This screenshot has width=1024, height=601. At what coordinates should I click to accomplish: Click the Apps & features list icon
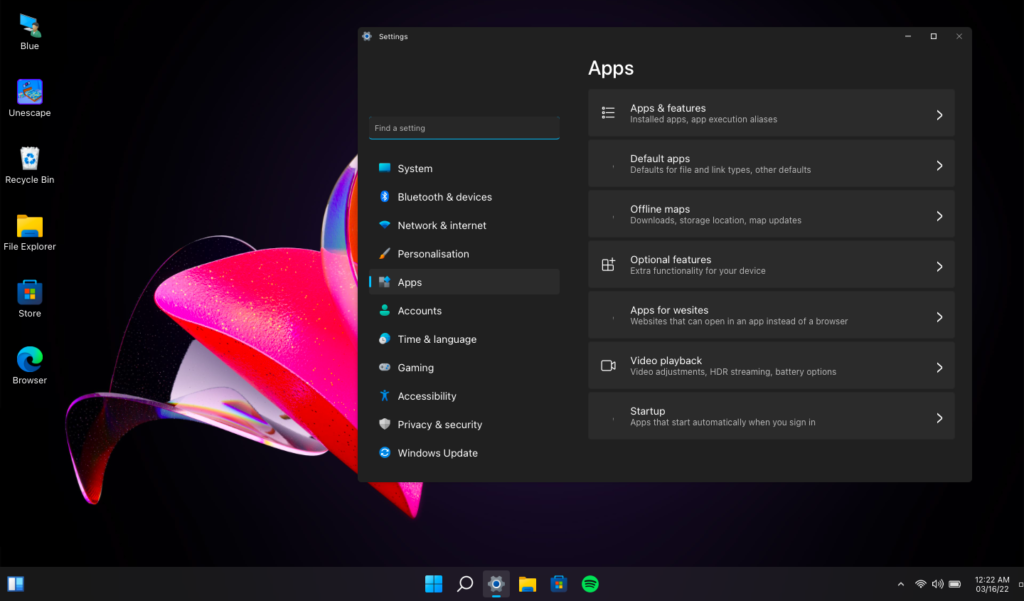[608, 113]
